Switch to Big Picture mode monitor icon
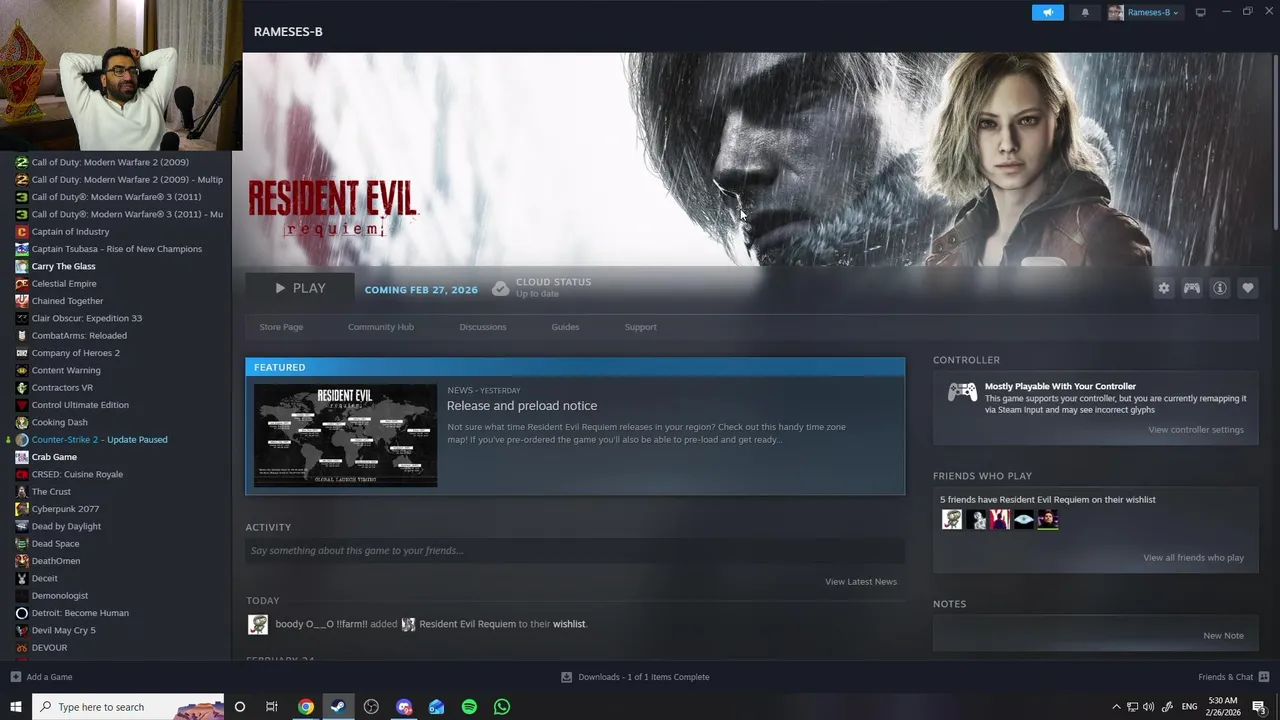 (1200, 12)
